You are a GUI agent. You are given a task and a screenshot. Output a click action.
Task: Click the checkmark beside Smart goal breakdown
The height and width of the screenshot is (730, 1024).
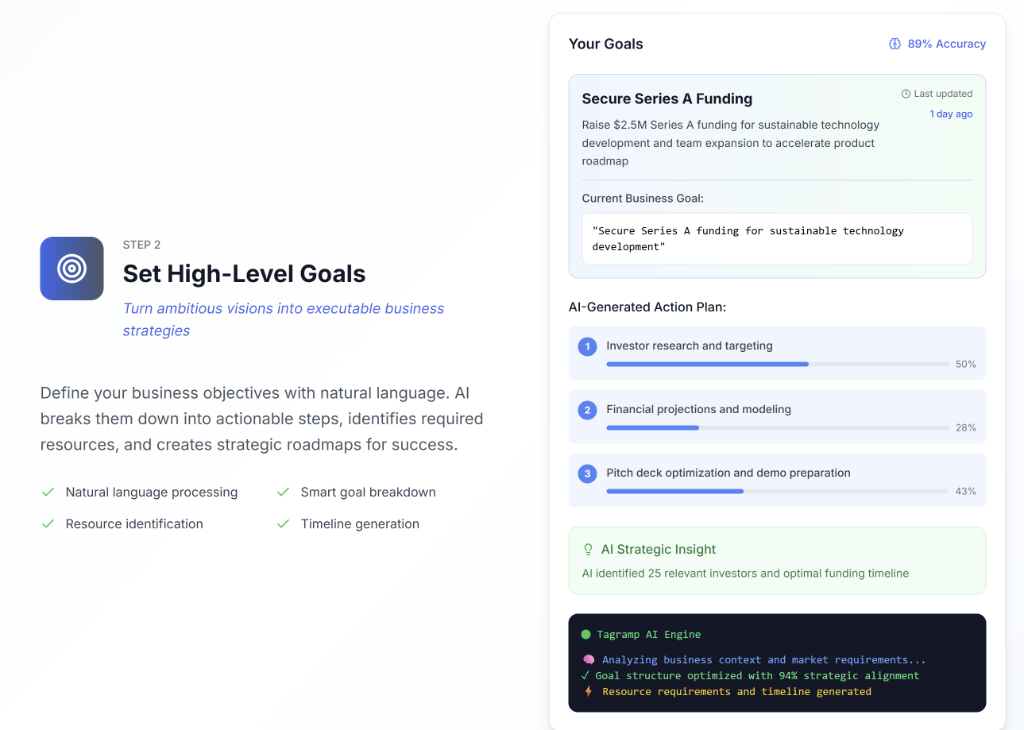(283, 492)
